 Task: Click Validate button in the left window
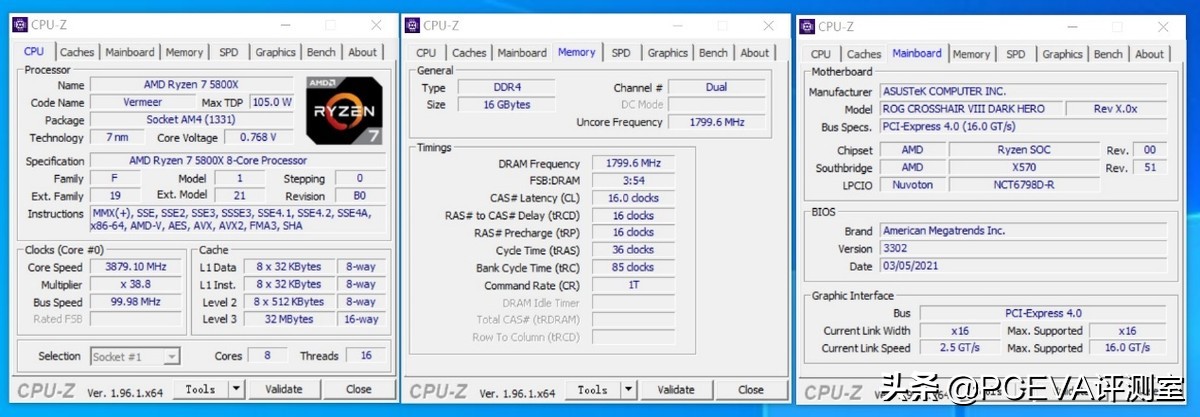284,389
